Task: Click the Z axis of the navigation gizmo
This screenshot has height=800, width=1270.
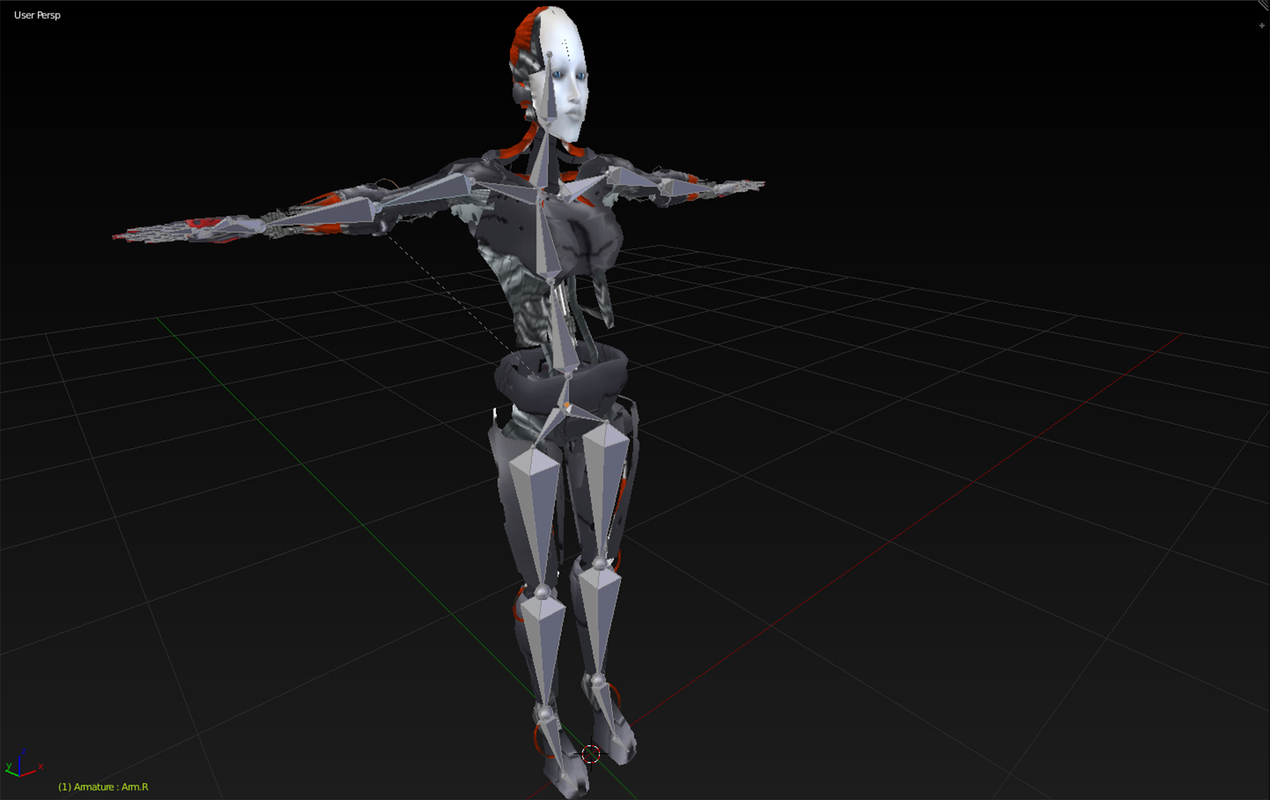Action: coord(22,757)
